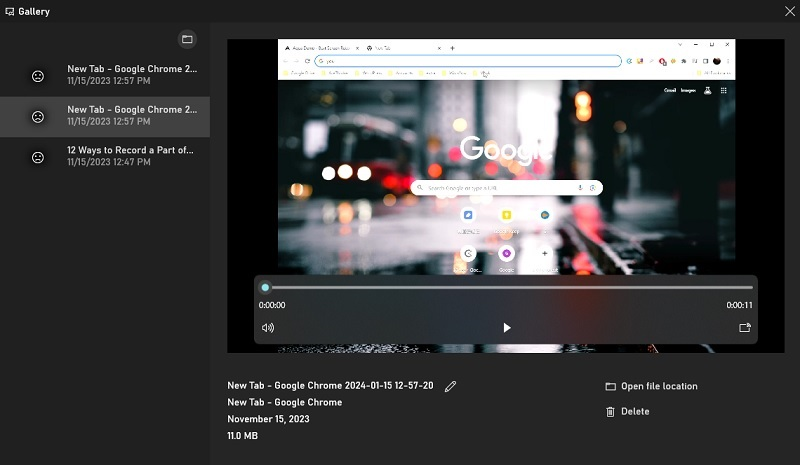Image resolution: width=800 pixels, height=465 pixels.
Task: Play the selected video recording
Action: 507,328
